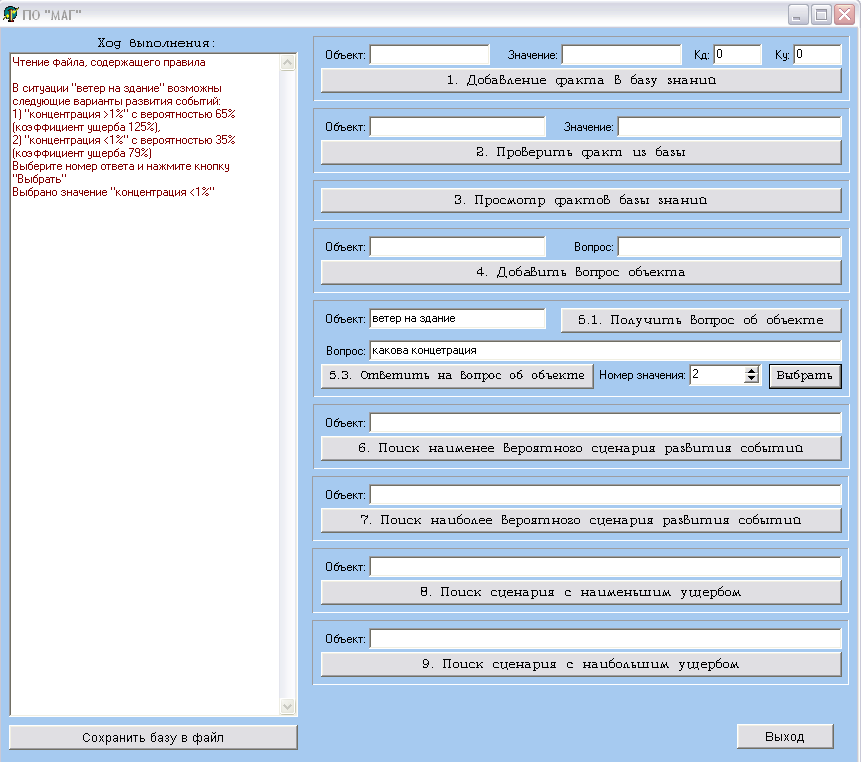
Task: Click the 'Номер значения' number field
Action: pyautogui.click(x=717, y=375)
